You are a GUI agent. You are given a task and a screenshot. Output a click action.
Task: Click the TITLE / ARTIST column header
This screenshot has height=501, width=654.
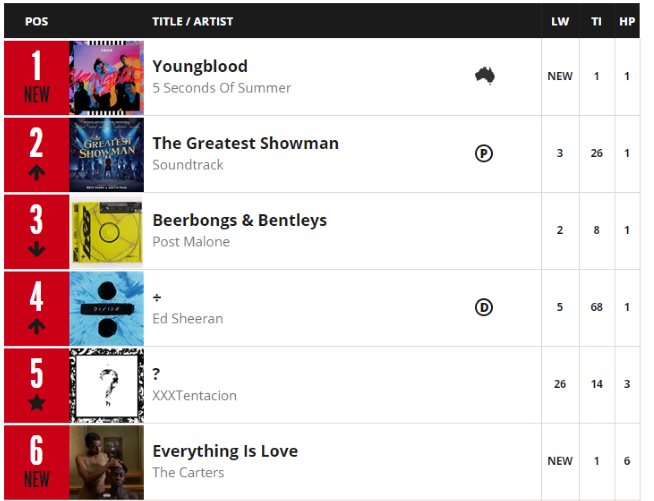(x=193, y=21)
